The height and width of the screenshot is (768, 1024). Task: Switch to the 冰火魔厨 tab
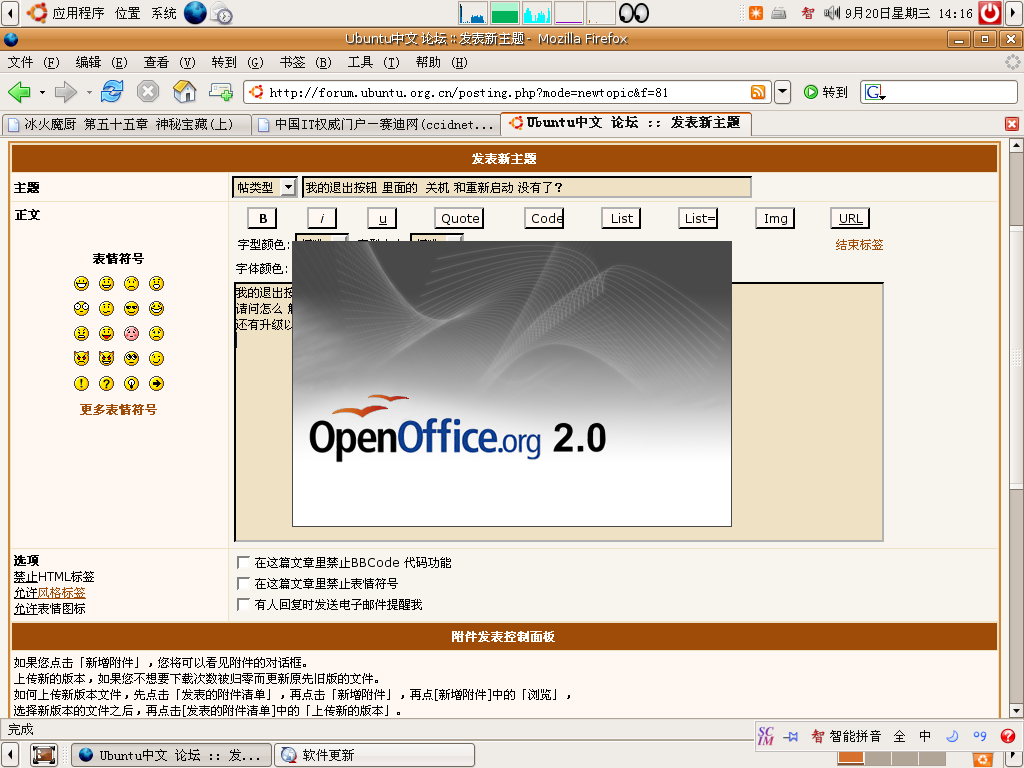coord(127,124)
